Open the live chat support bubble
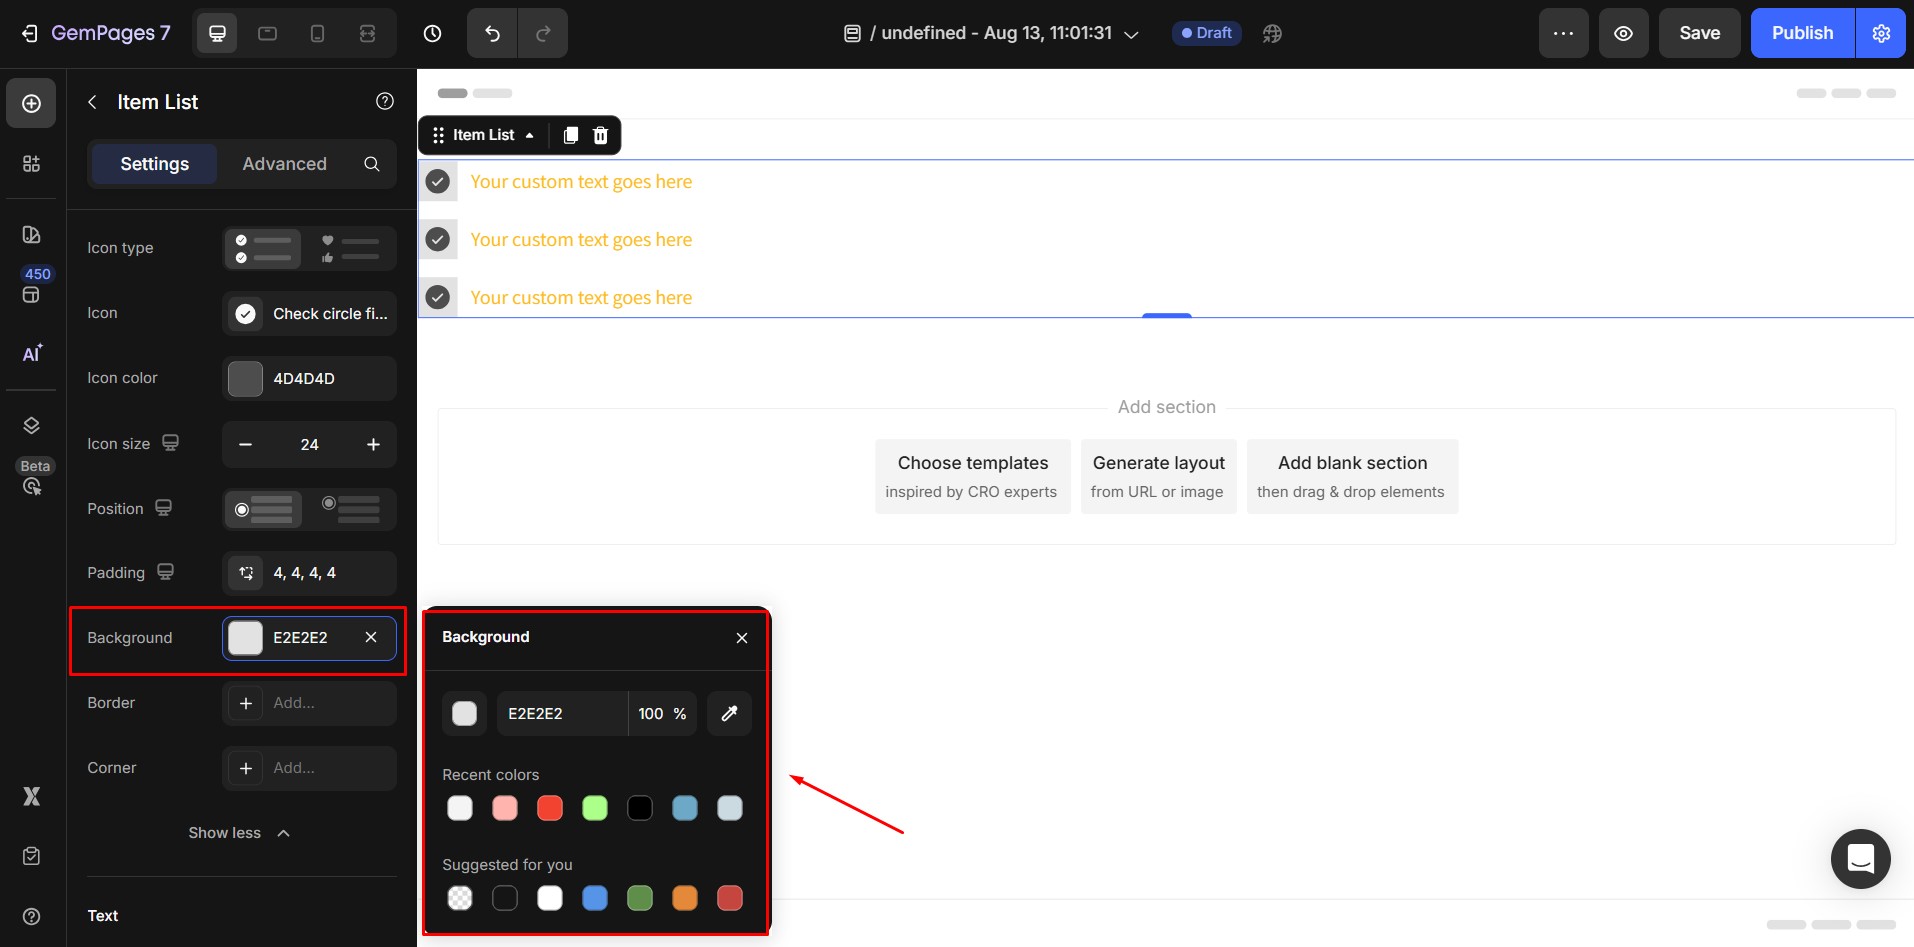Image resolution: width=1914 pixels, height=947 pixels. click(x=1860, y=858)
